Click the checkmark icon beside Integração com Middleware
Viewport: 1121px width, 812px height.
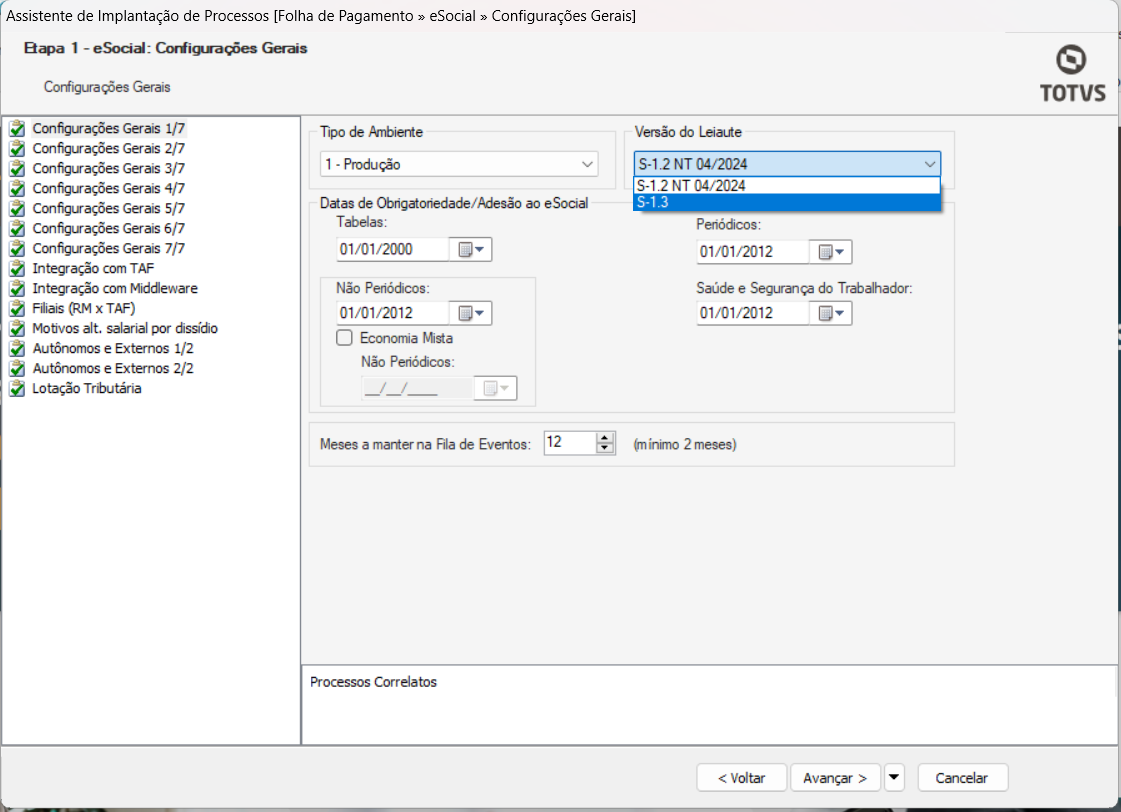(17, 289)
